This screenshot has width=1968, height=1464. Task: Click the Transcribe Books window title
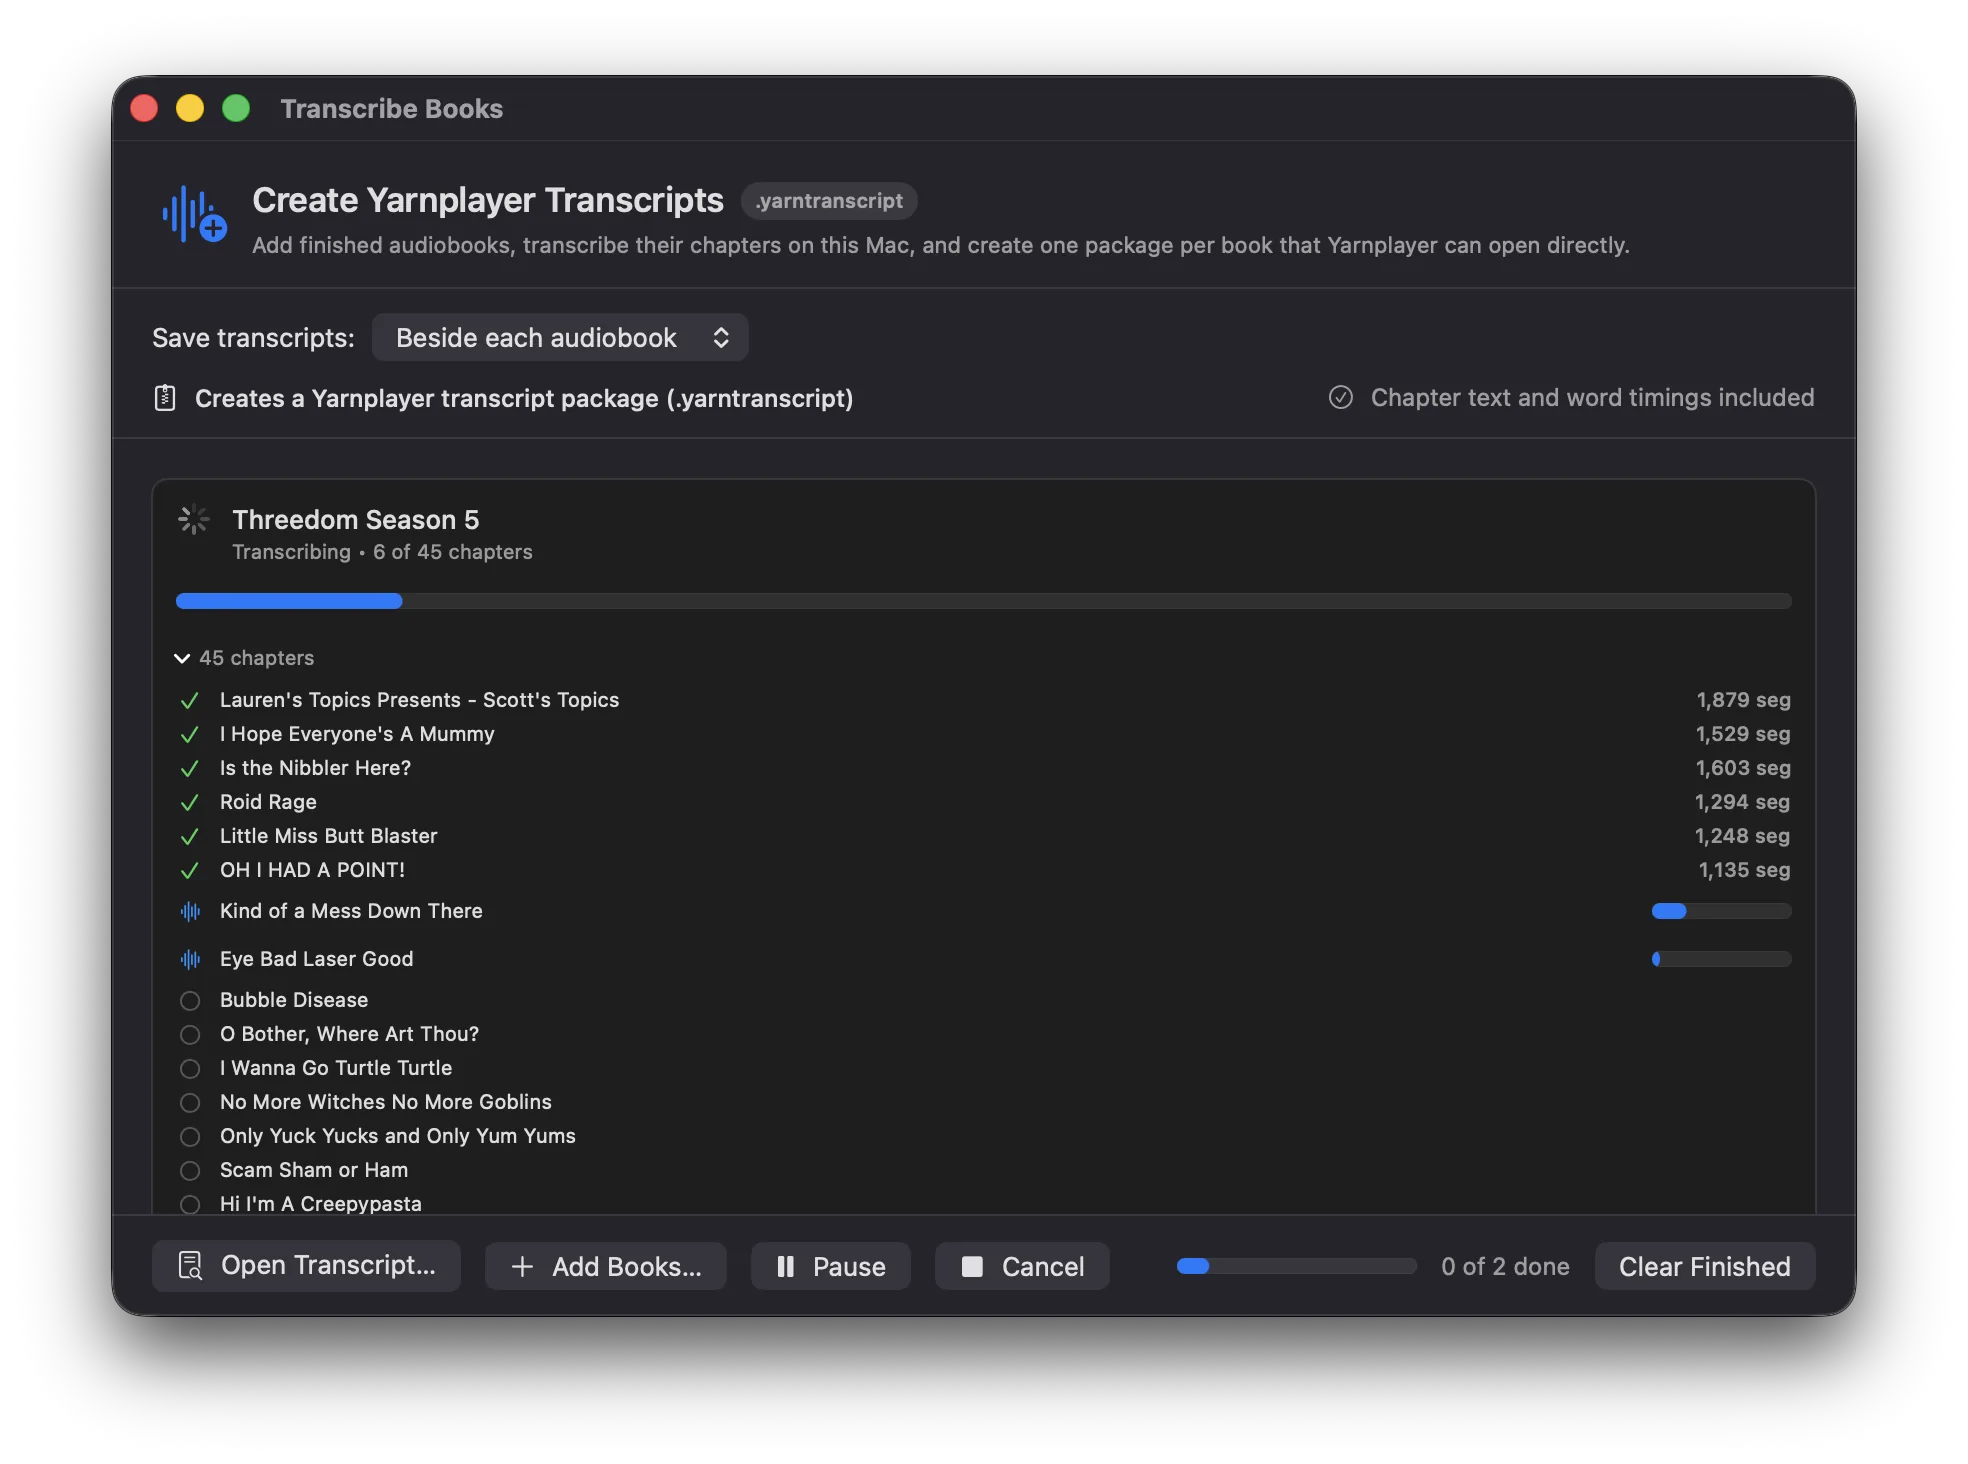[x=392, y=109]
